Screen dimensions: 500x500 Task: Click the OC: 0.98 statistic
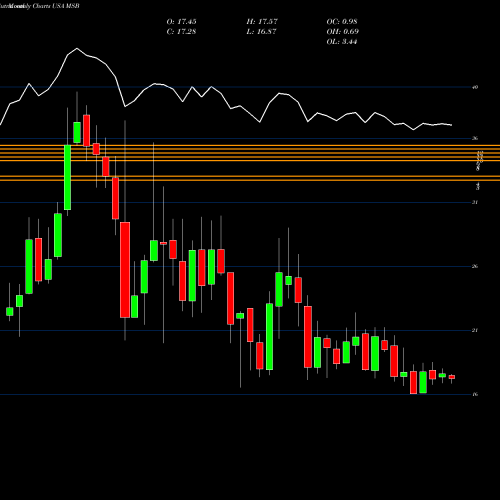(x=342, y=22)
